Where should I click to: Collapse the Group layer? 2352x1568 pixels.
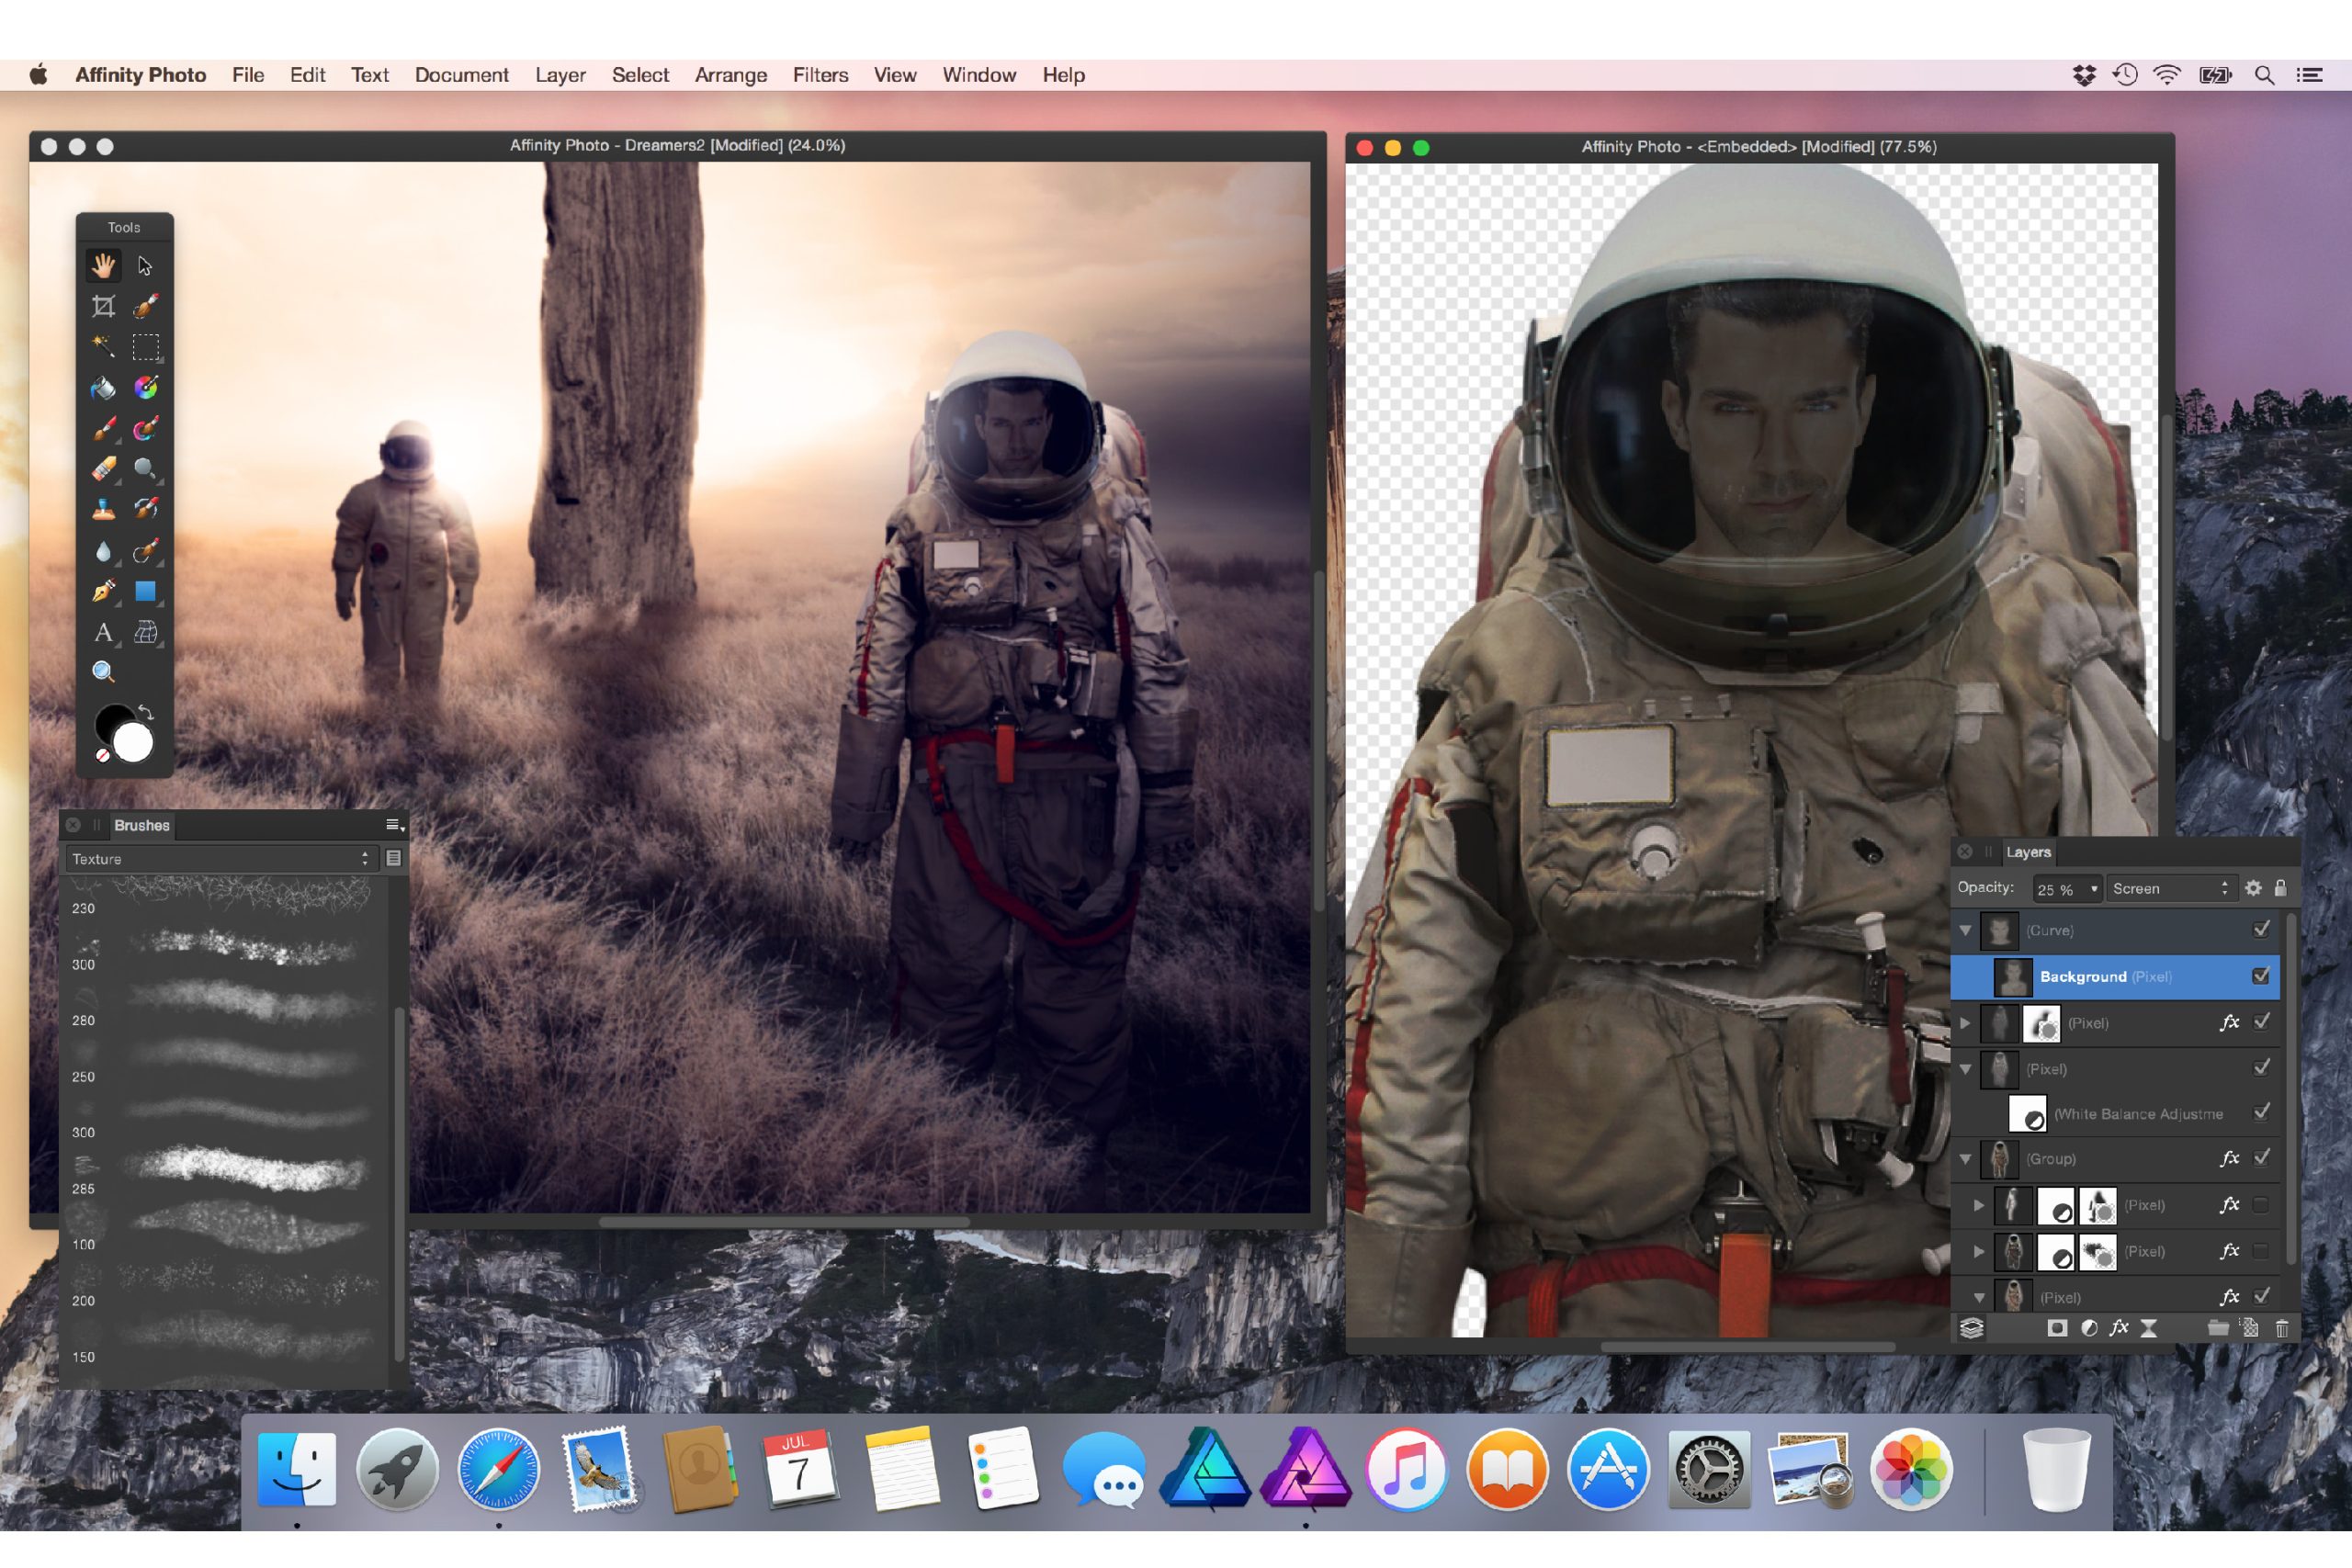1965,1159
